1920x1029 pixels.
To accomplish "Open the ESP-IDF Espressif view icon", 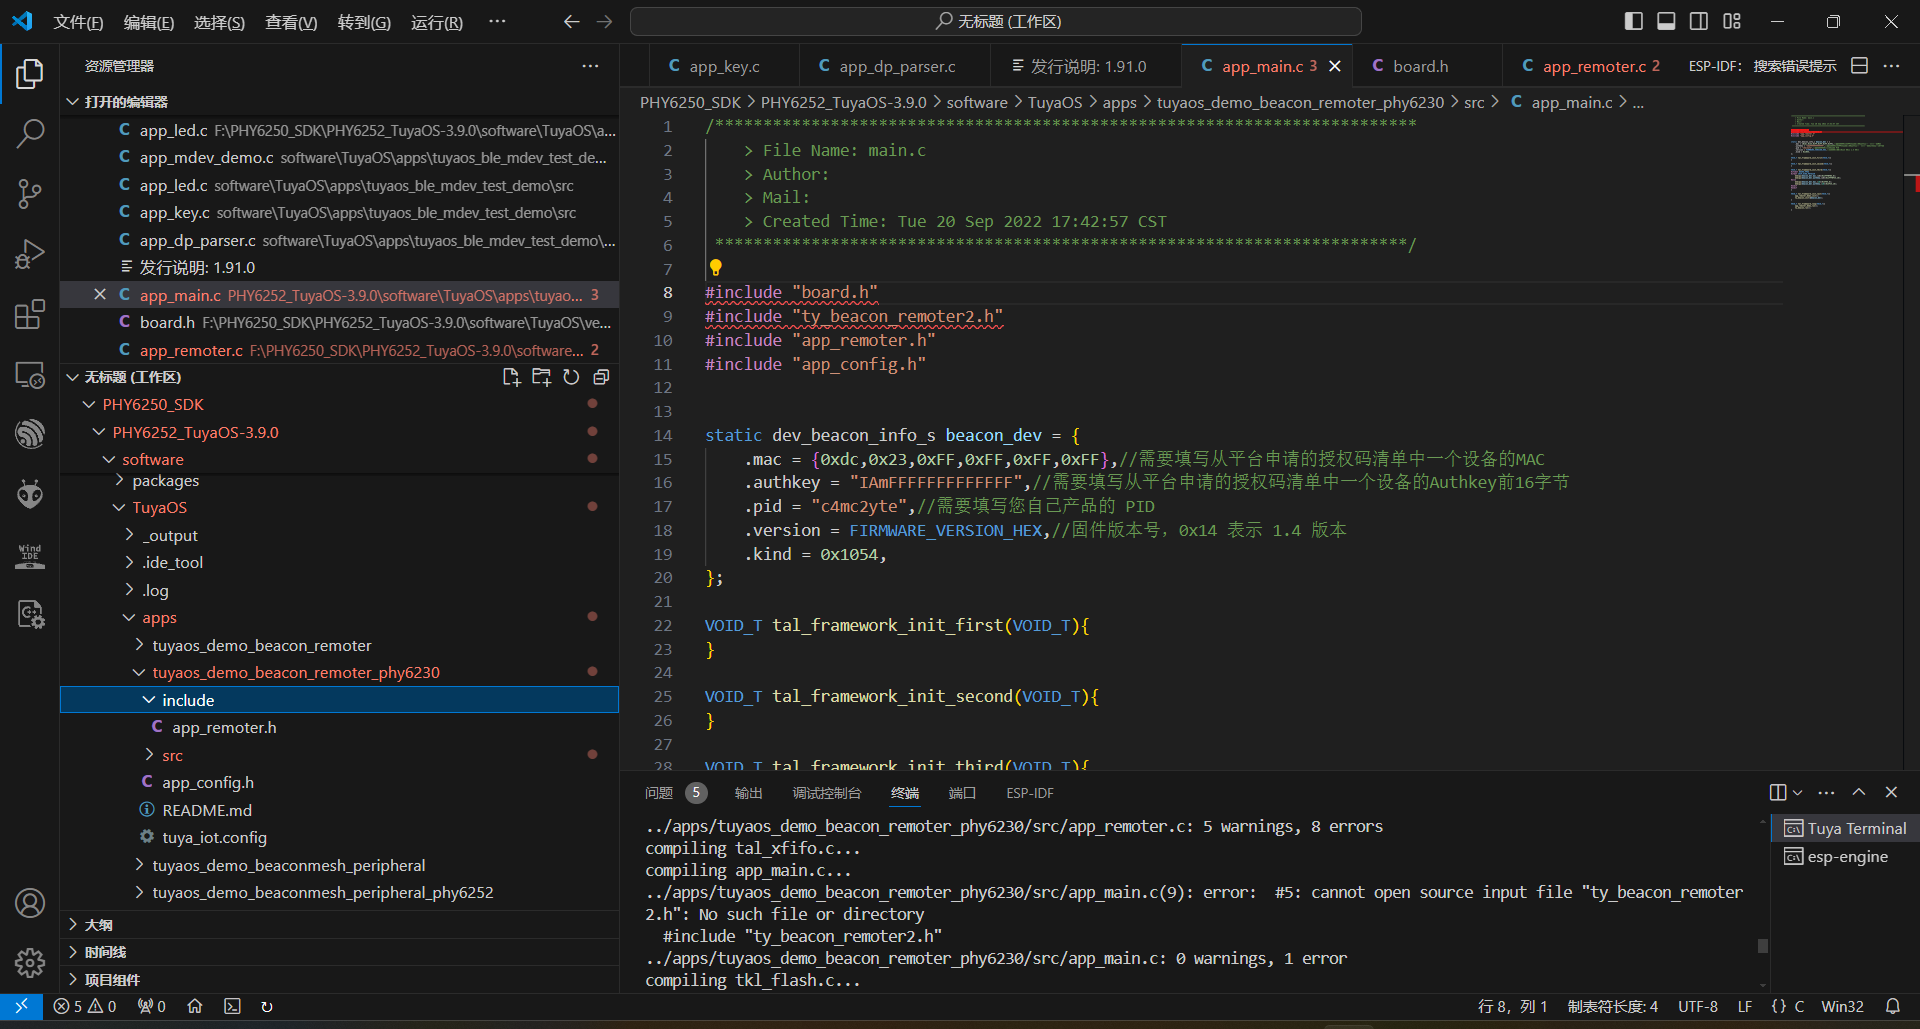I will tap(30, 434).
